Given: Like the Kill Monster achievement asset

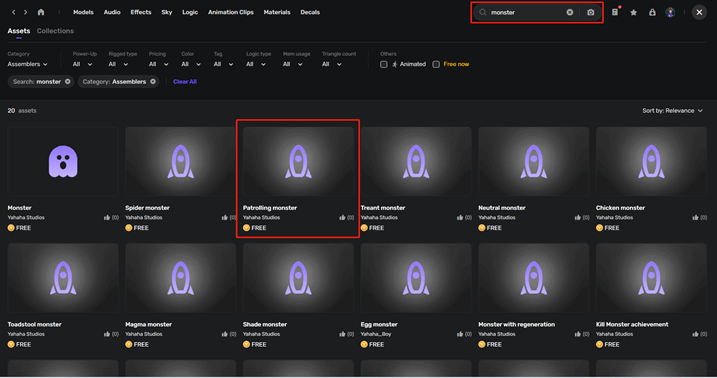Looking at the screenshot, I should [696, 334].
